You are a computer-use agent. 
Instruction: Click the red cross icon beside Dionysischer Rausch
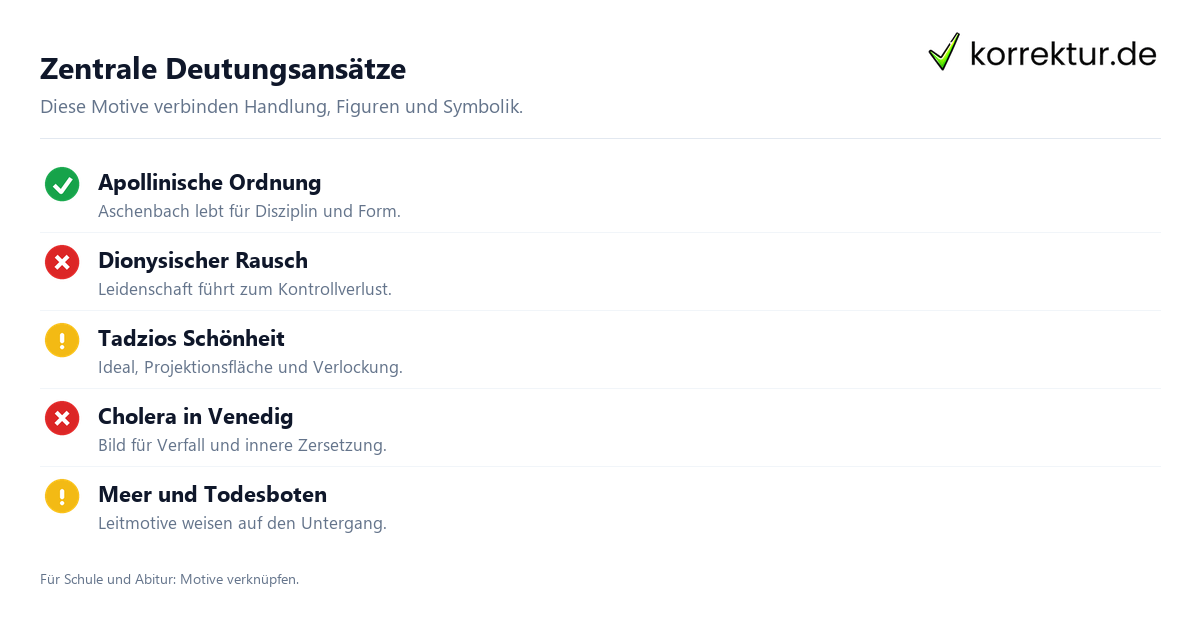62,262
